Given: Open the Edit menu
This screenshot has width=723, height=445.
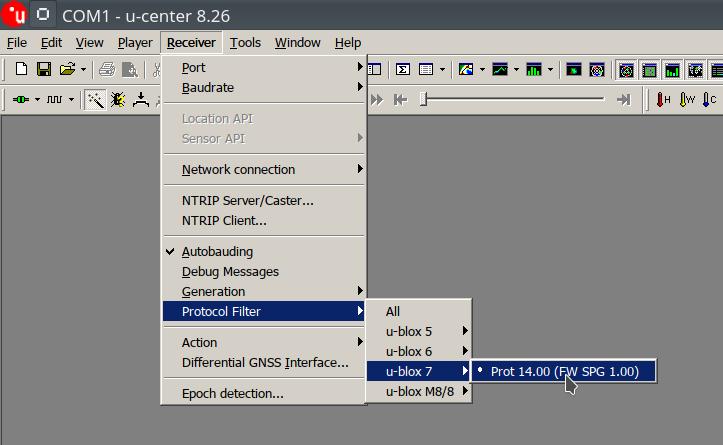Looking at the screenshot, I should pyautogui.click(x=51, y=43).
